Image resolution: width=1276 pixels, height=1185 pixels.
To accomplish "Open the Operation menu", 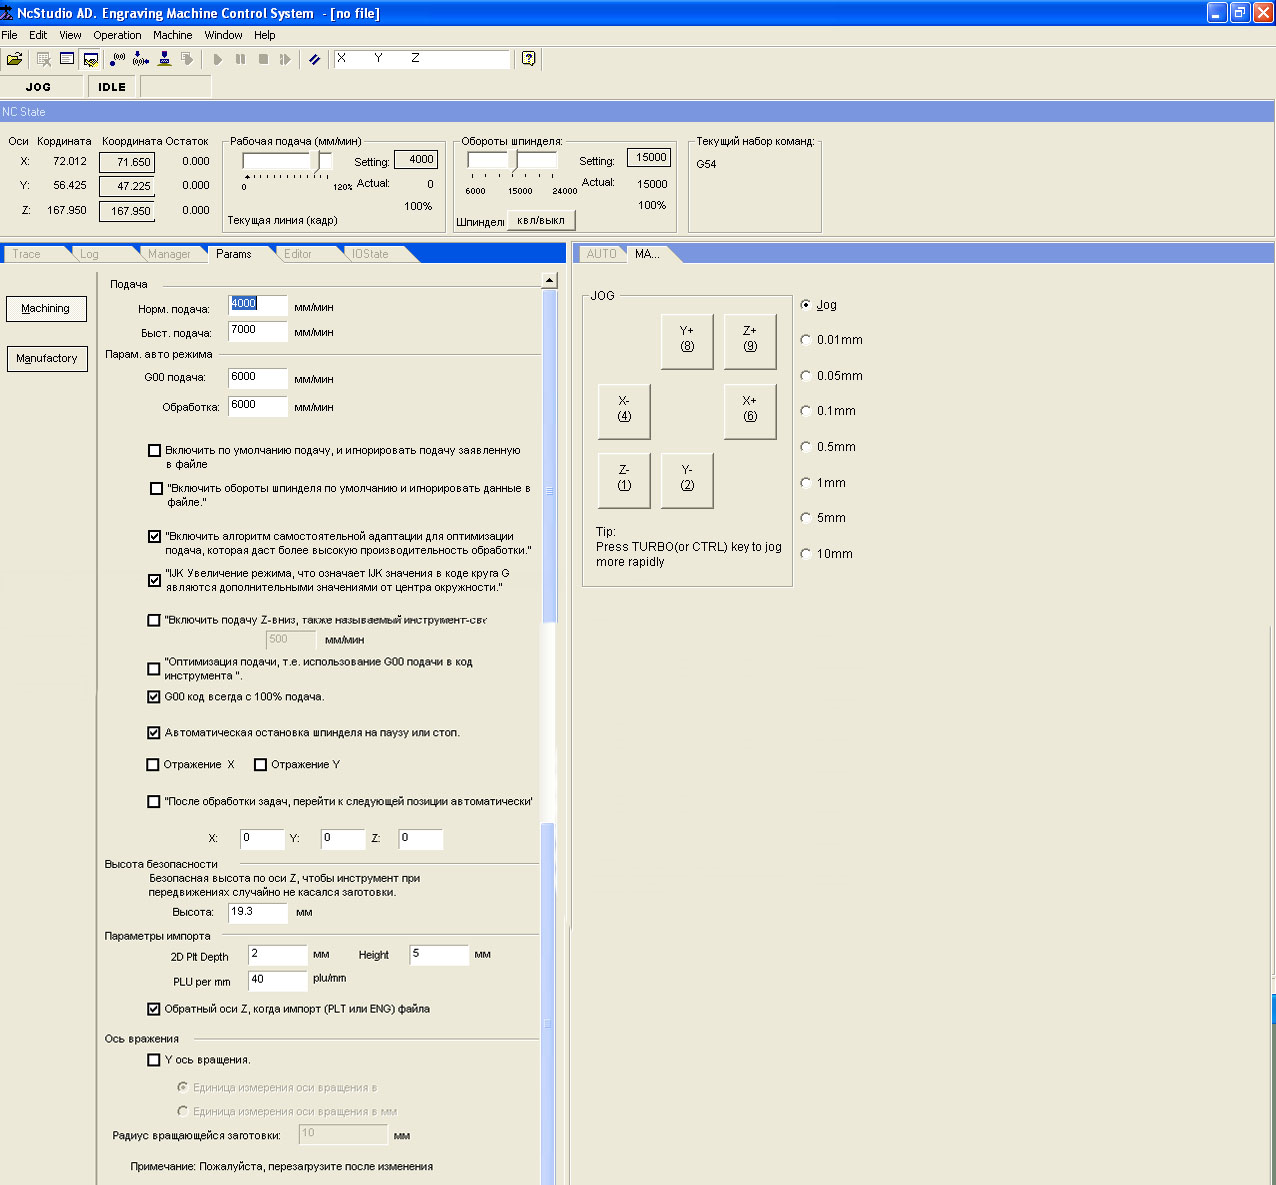I will pyautogui.click(x=117, y=35).
